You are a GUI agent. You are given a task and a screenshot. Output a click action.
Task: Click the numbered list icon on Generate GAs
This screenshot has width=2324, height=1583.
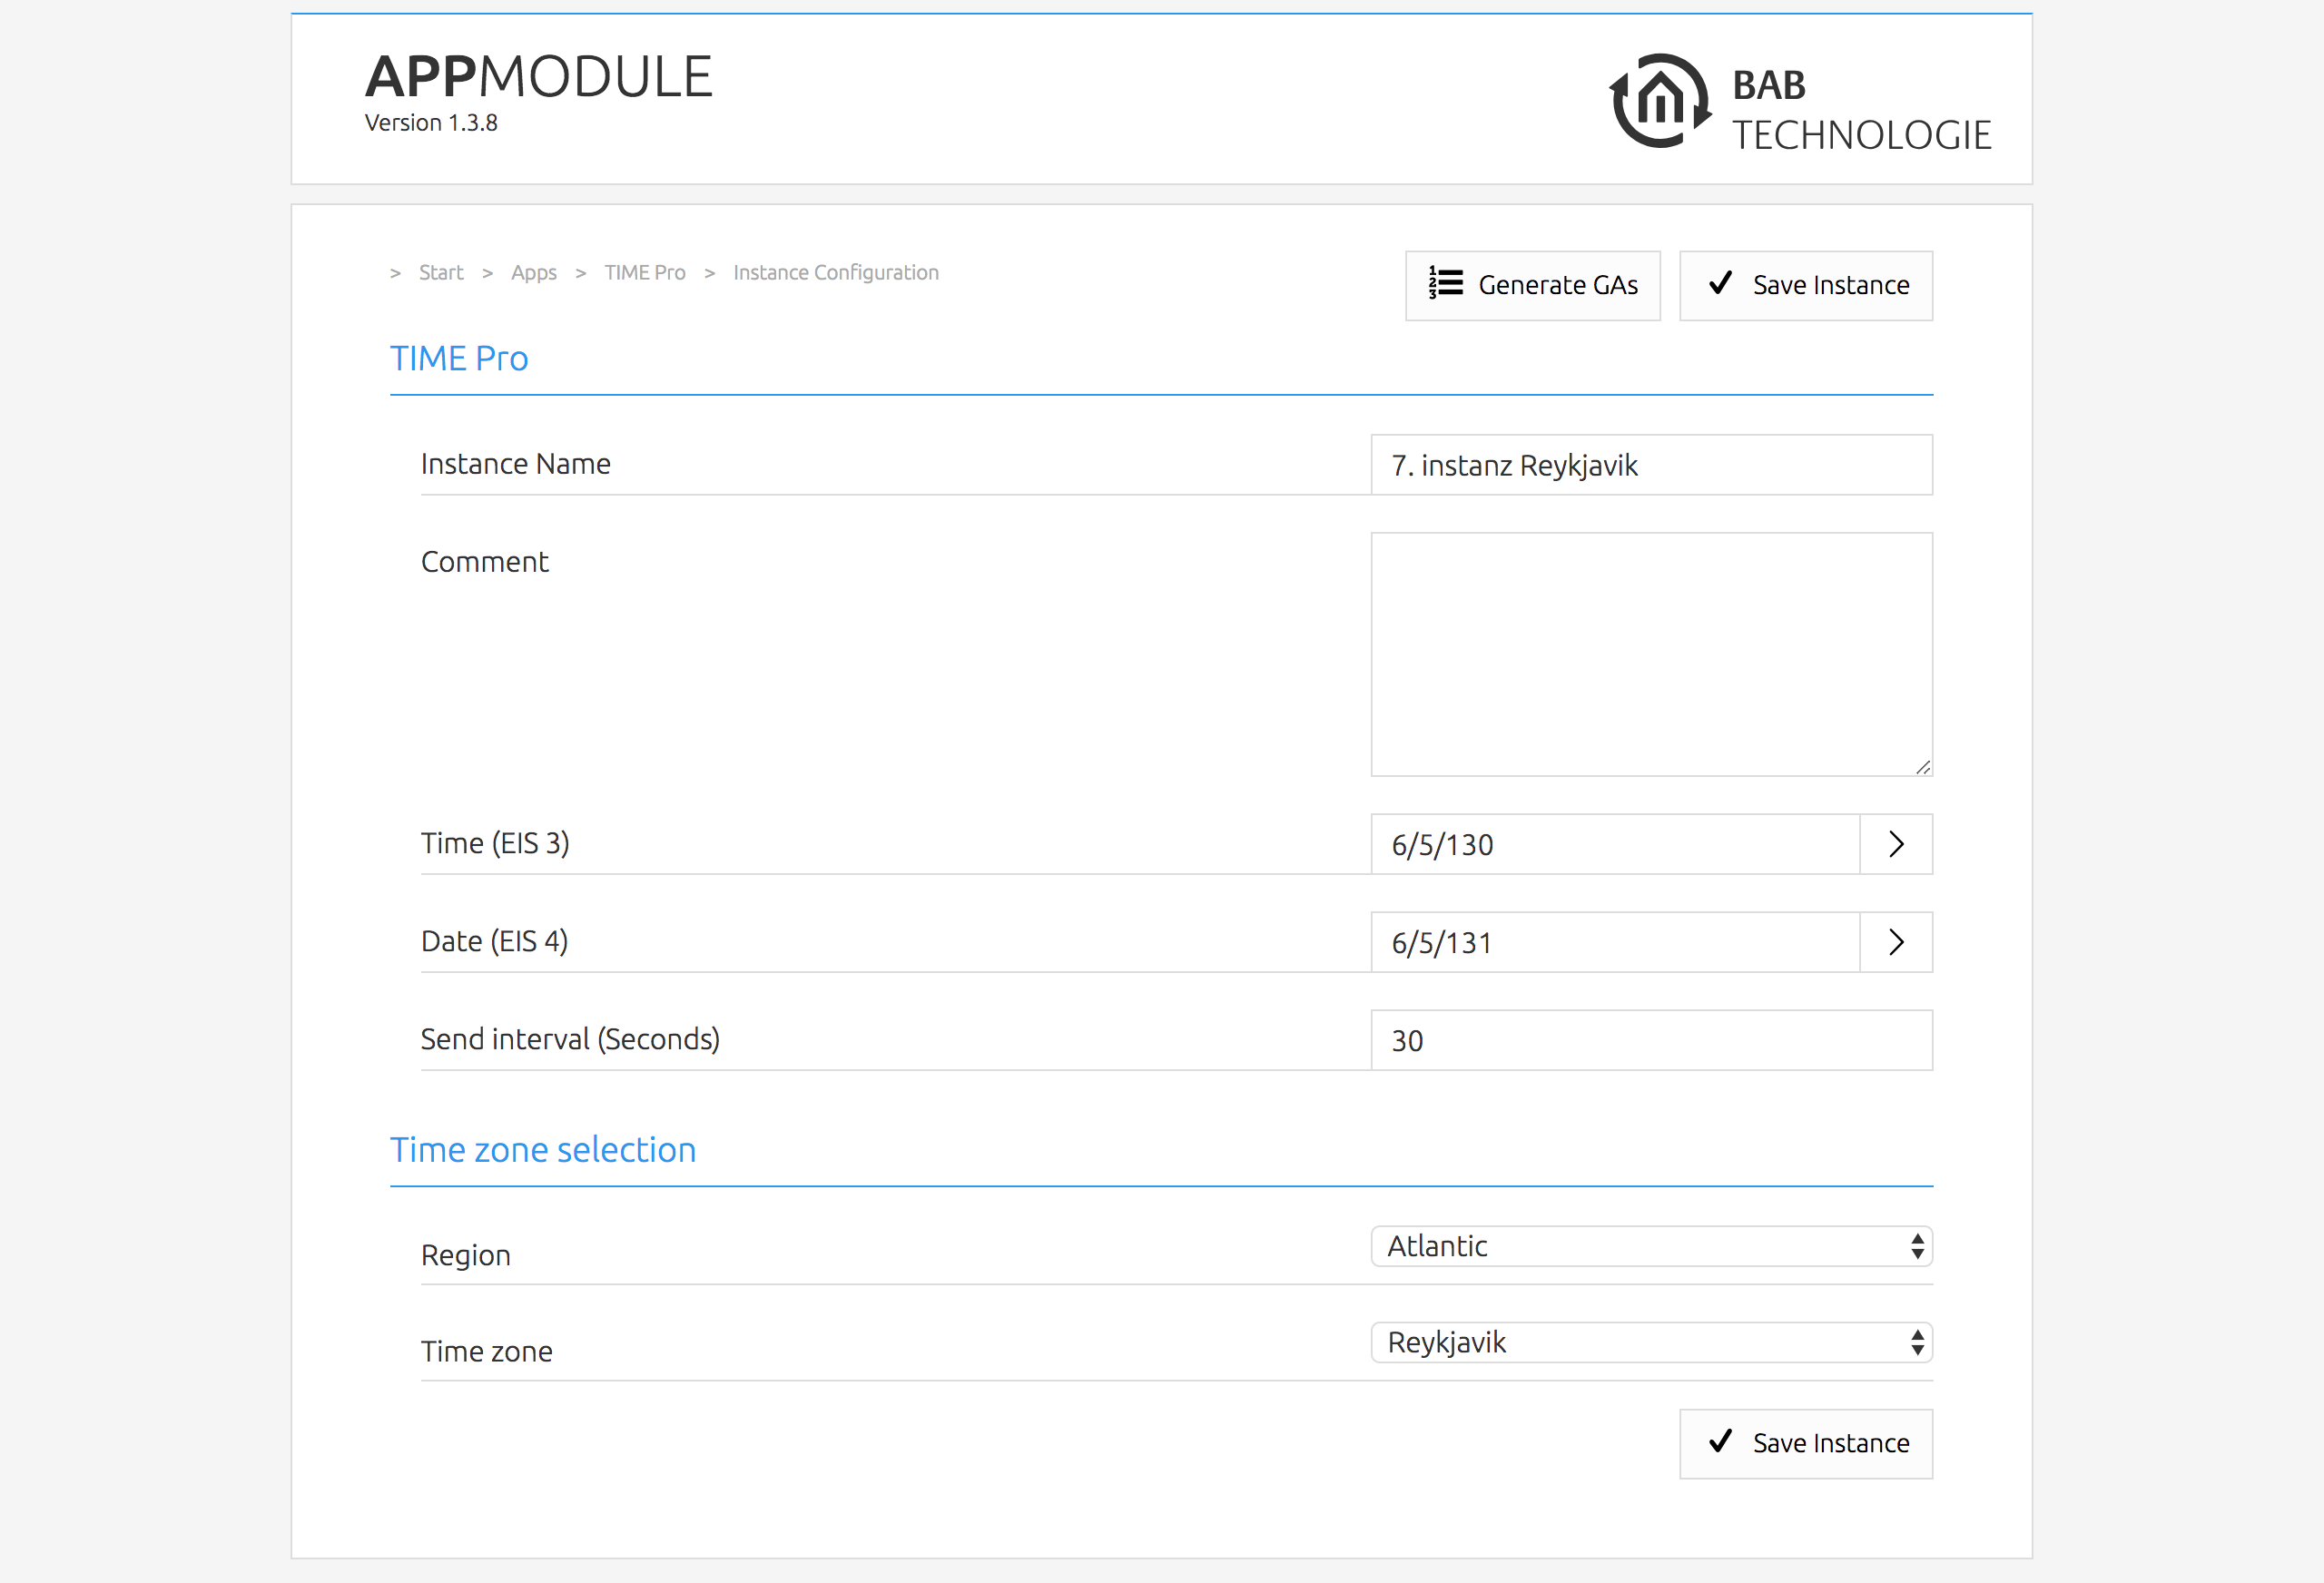pyautogui.click(x=1445, y=284)
